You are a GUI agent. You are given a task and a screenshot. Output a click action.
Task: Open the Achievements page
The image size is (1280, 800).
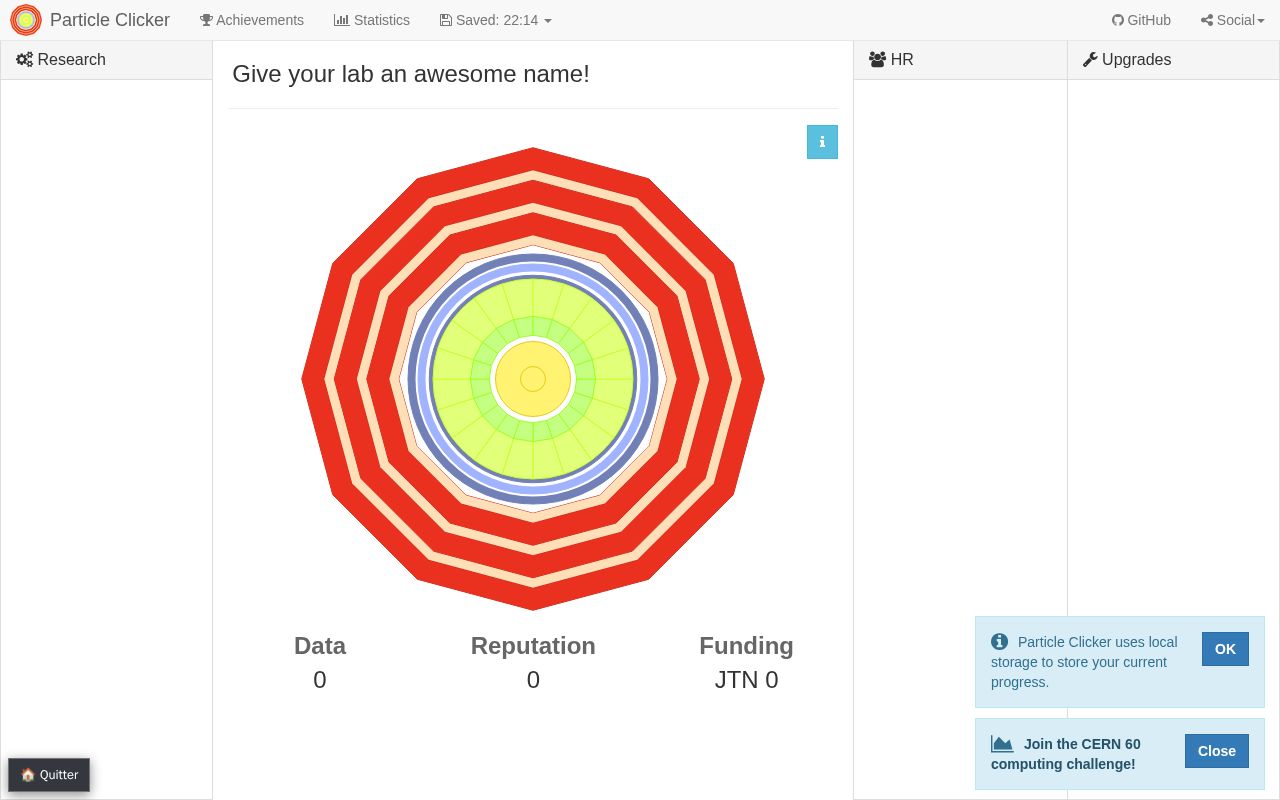tap(252, 20)
